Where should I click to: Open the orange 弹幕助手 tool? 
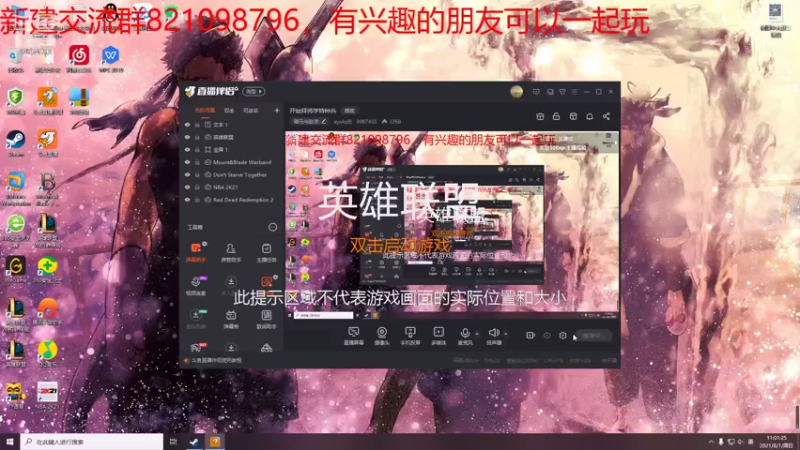click(196, 252)
